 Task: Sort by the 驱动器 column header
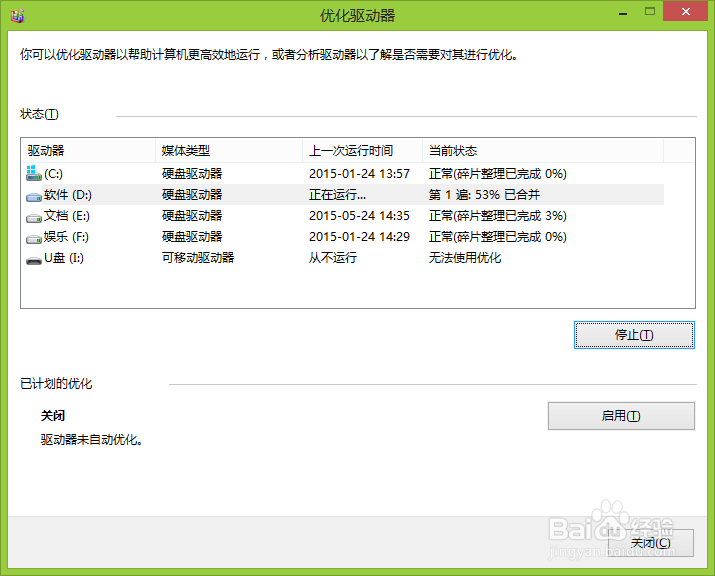[x=88, y=150]
